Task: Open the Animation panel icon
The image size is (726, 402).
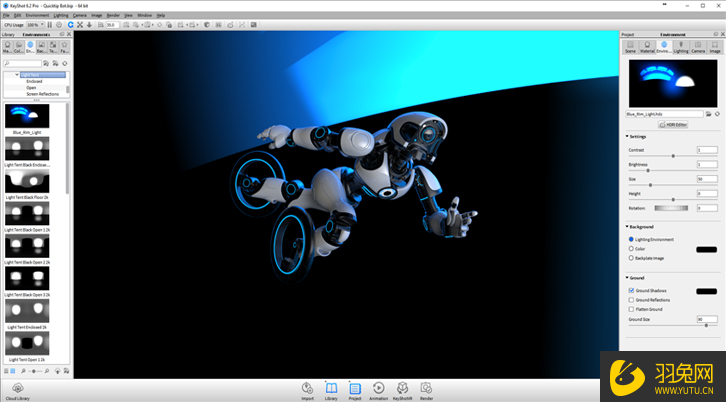Action: (378, 388)
